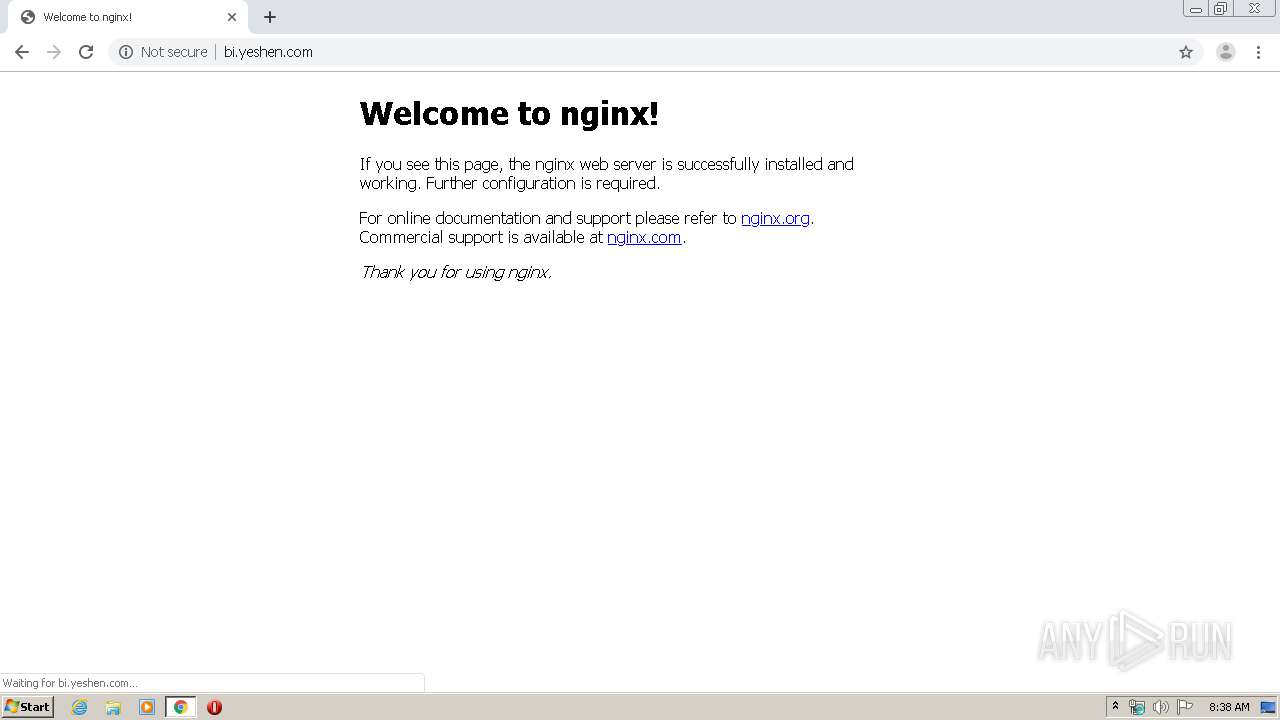
Task: Open the Chrome three-dot menu
Action: click(x=1258, y=52)
